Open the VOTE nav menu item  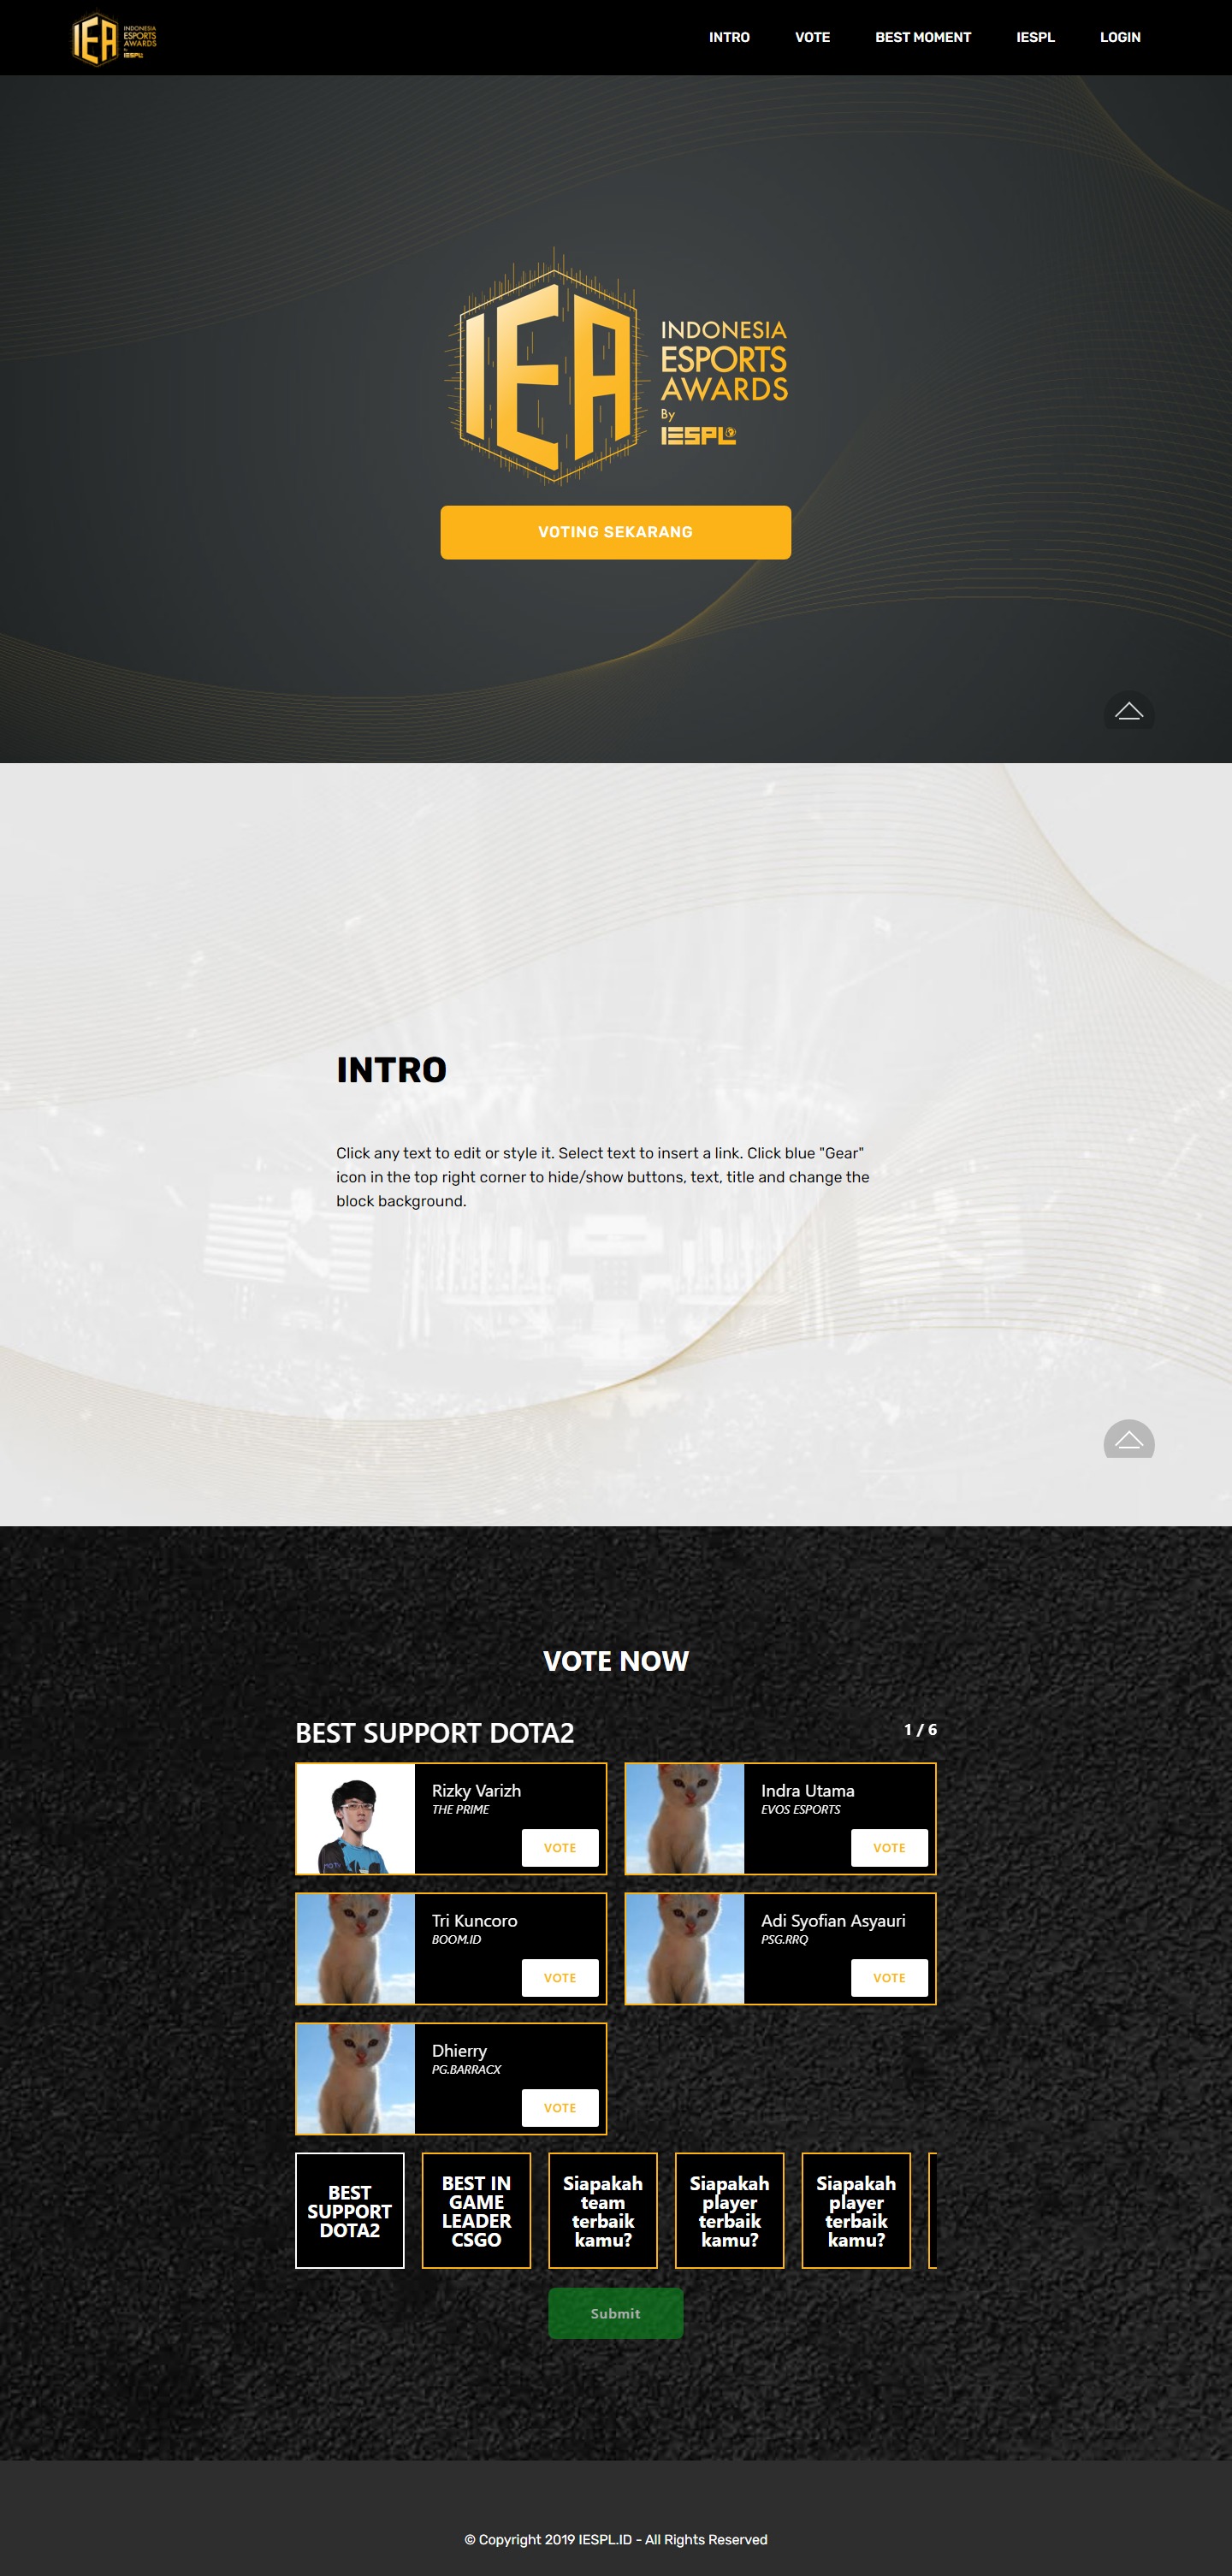point(812,37)
